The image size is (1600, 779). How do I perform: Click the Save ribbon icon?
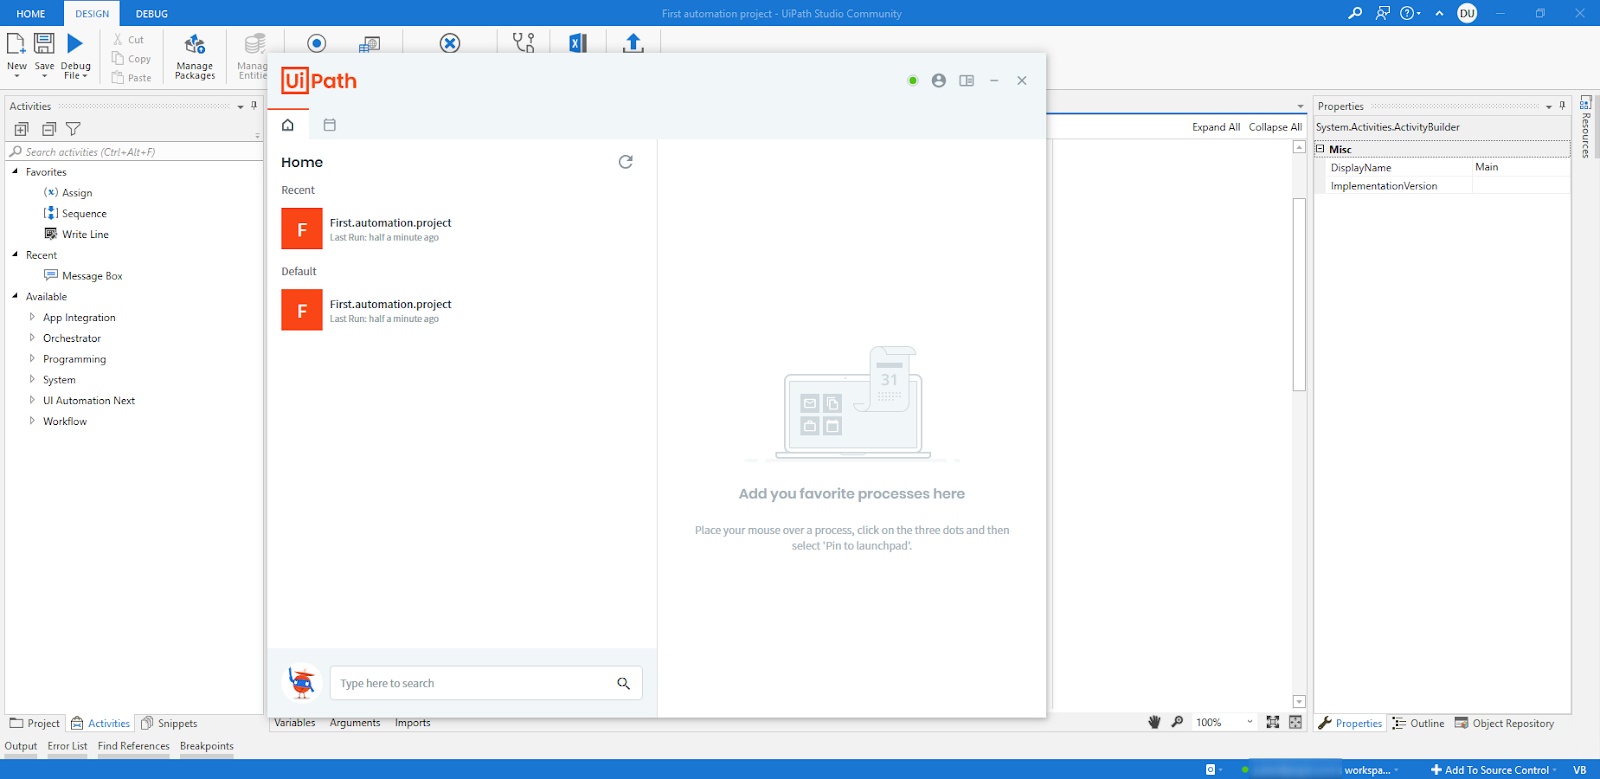[x=44, y=43]
